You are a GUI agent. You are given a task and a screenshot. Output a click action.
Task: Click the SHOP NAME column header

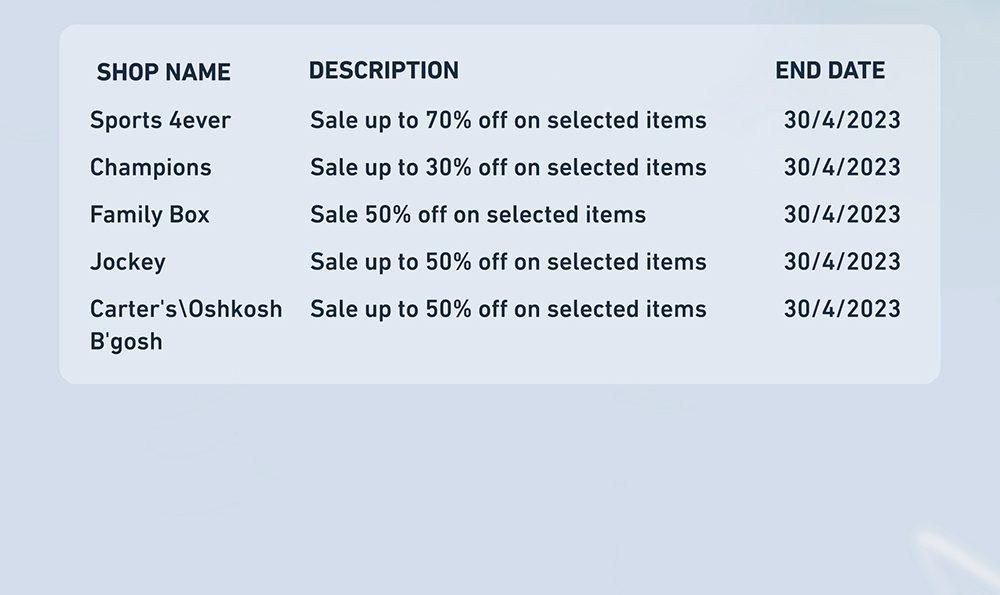tap(163, 72)
